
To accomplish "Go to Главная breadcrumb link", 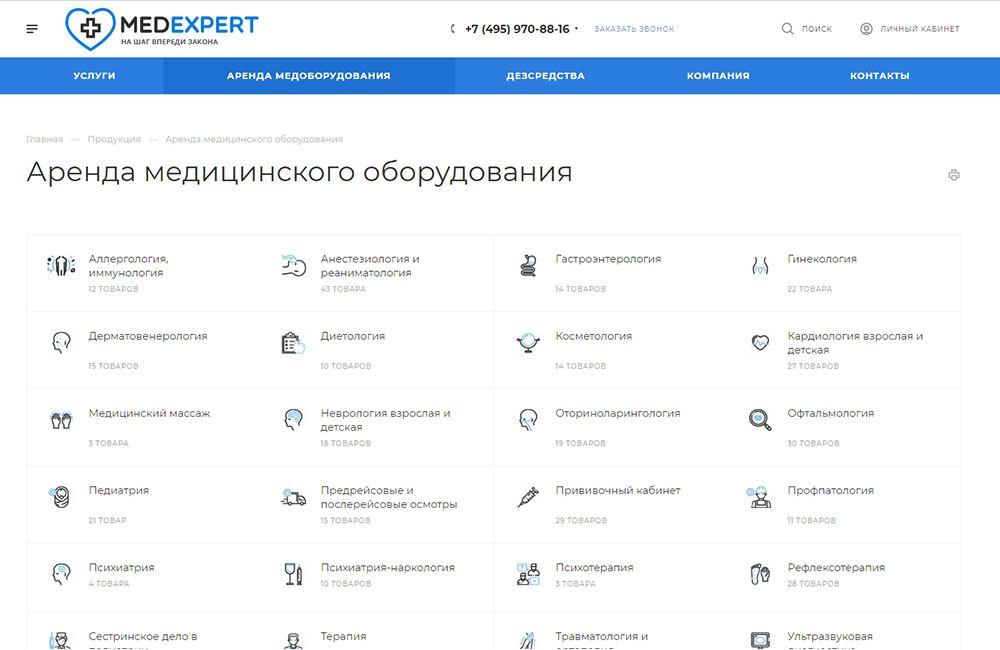I will [x=44, y=139].
